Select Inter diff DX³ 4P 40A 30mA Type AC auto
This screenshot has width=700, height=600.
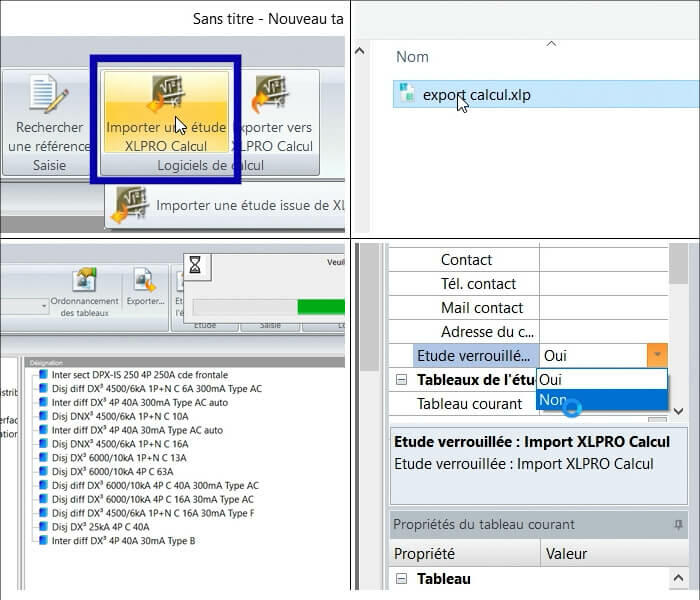(137, 430)
